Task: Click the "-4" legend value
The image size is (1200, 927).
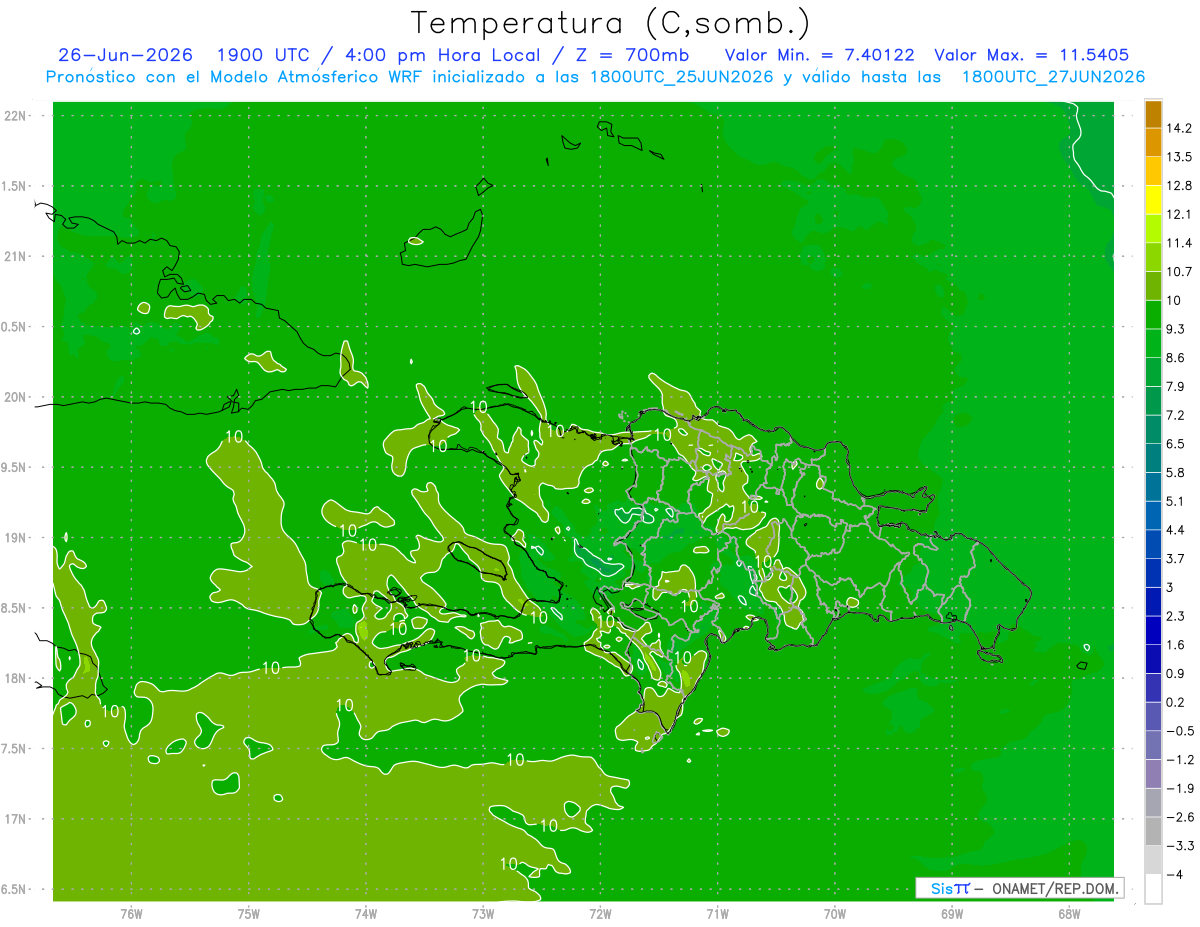Action: tap(1175, 875)
